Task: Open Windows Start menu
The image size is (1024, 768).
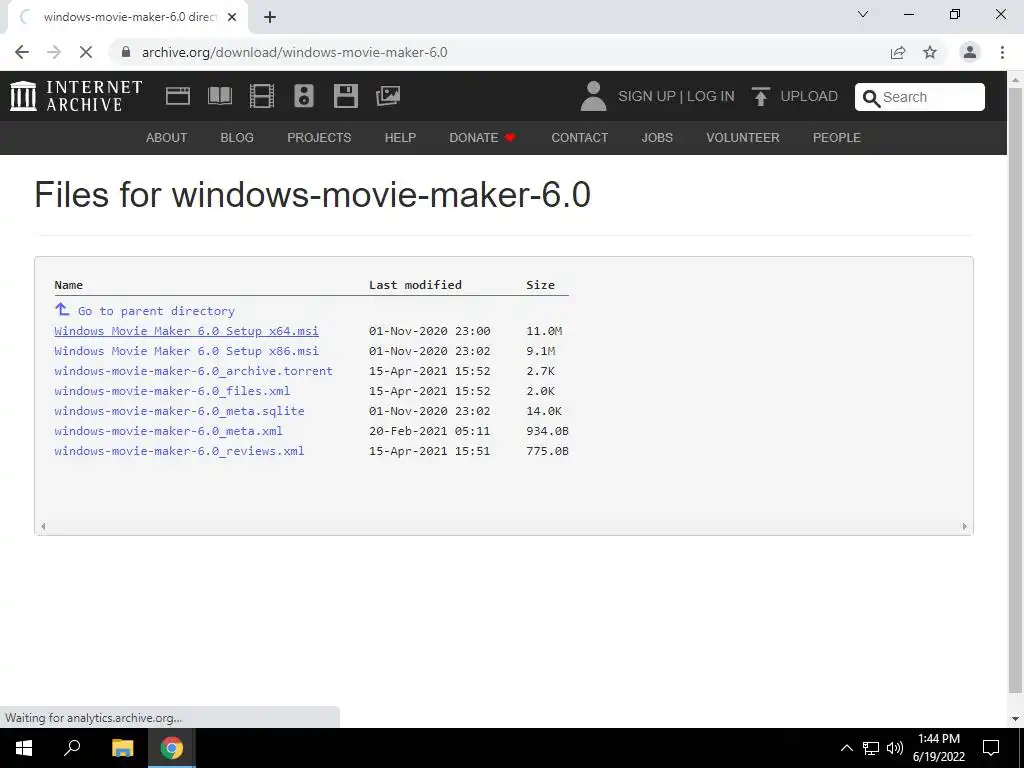Action: (x=24, y=748)
